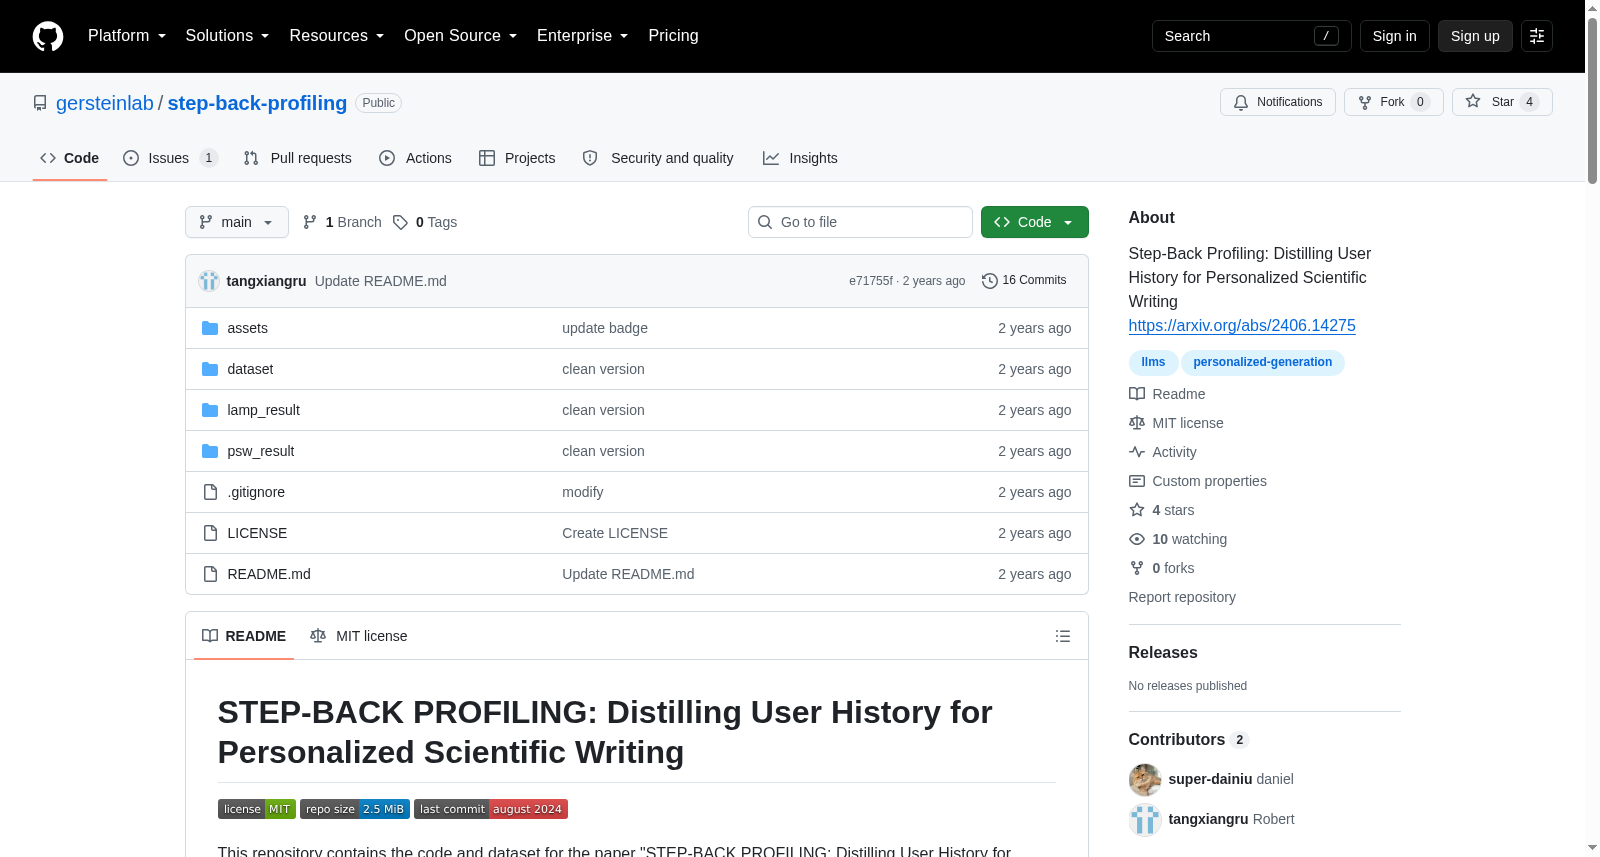This screenshot has width=1600, height=857.
Task: Click the Star icon button
Action: 1473,102
